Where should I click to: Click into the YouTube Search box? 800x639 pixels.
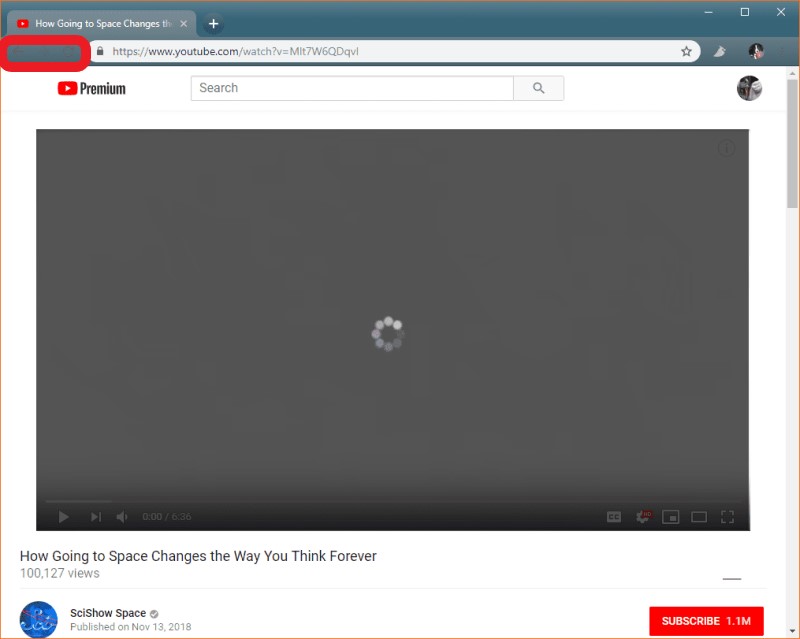[x=352, y=88]
